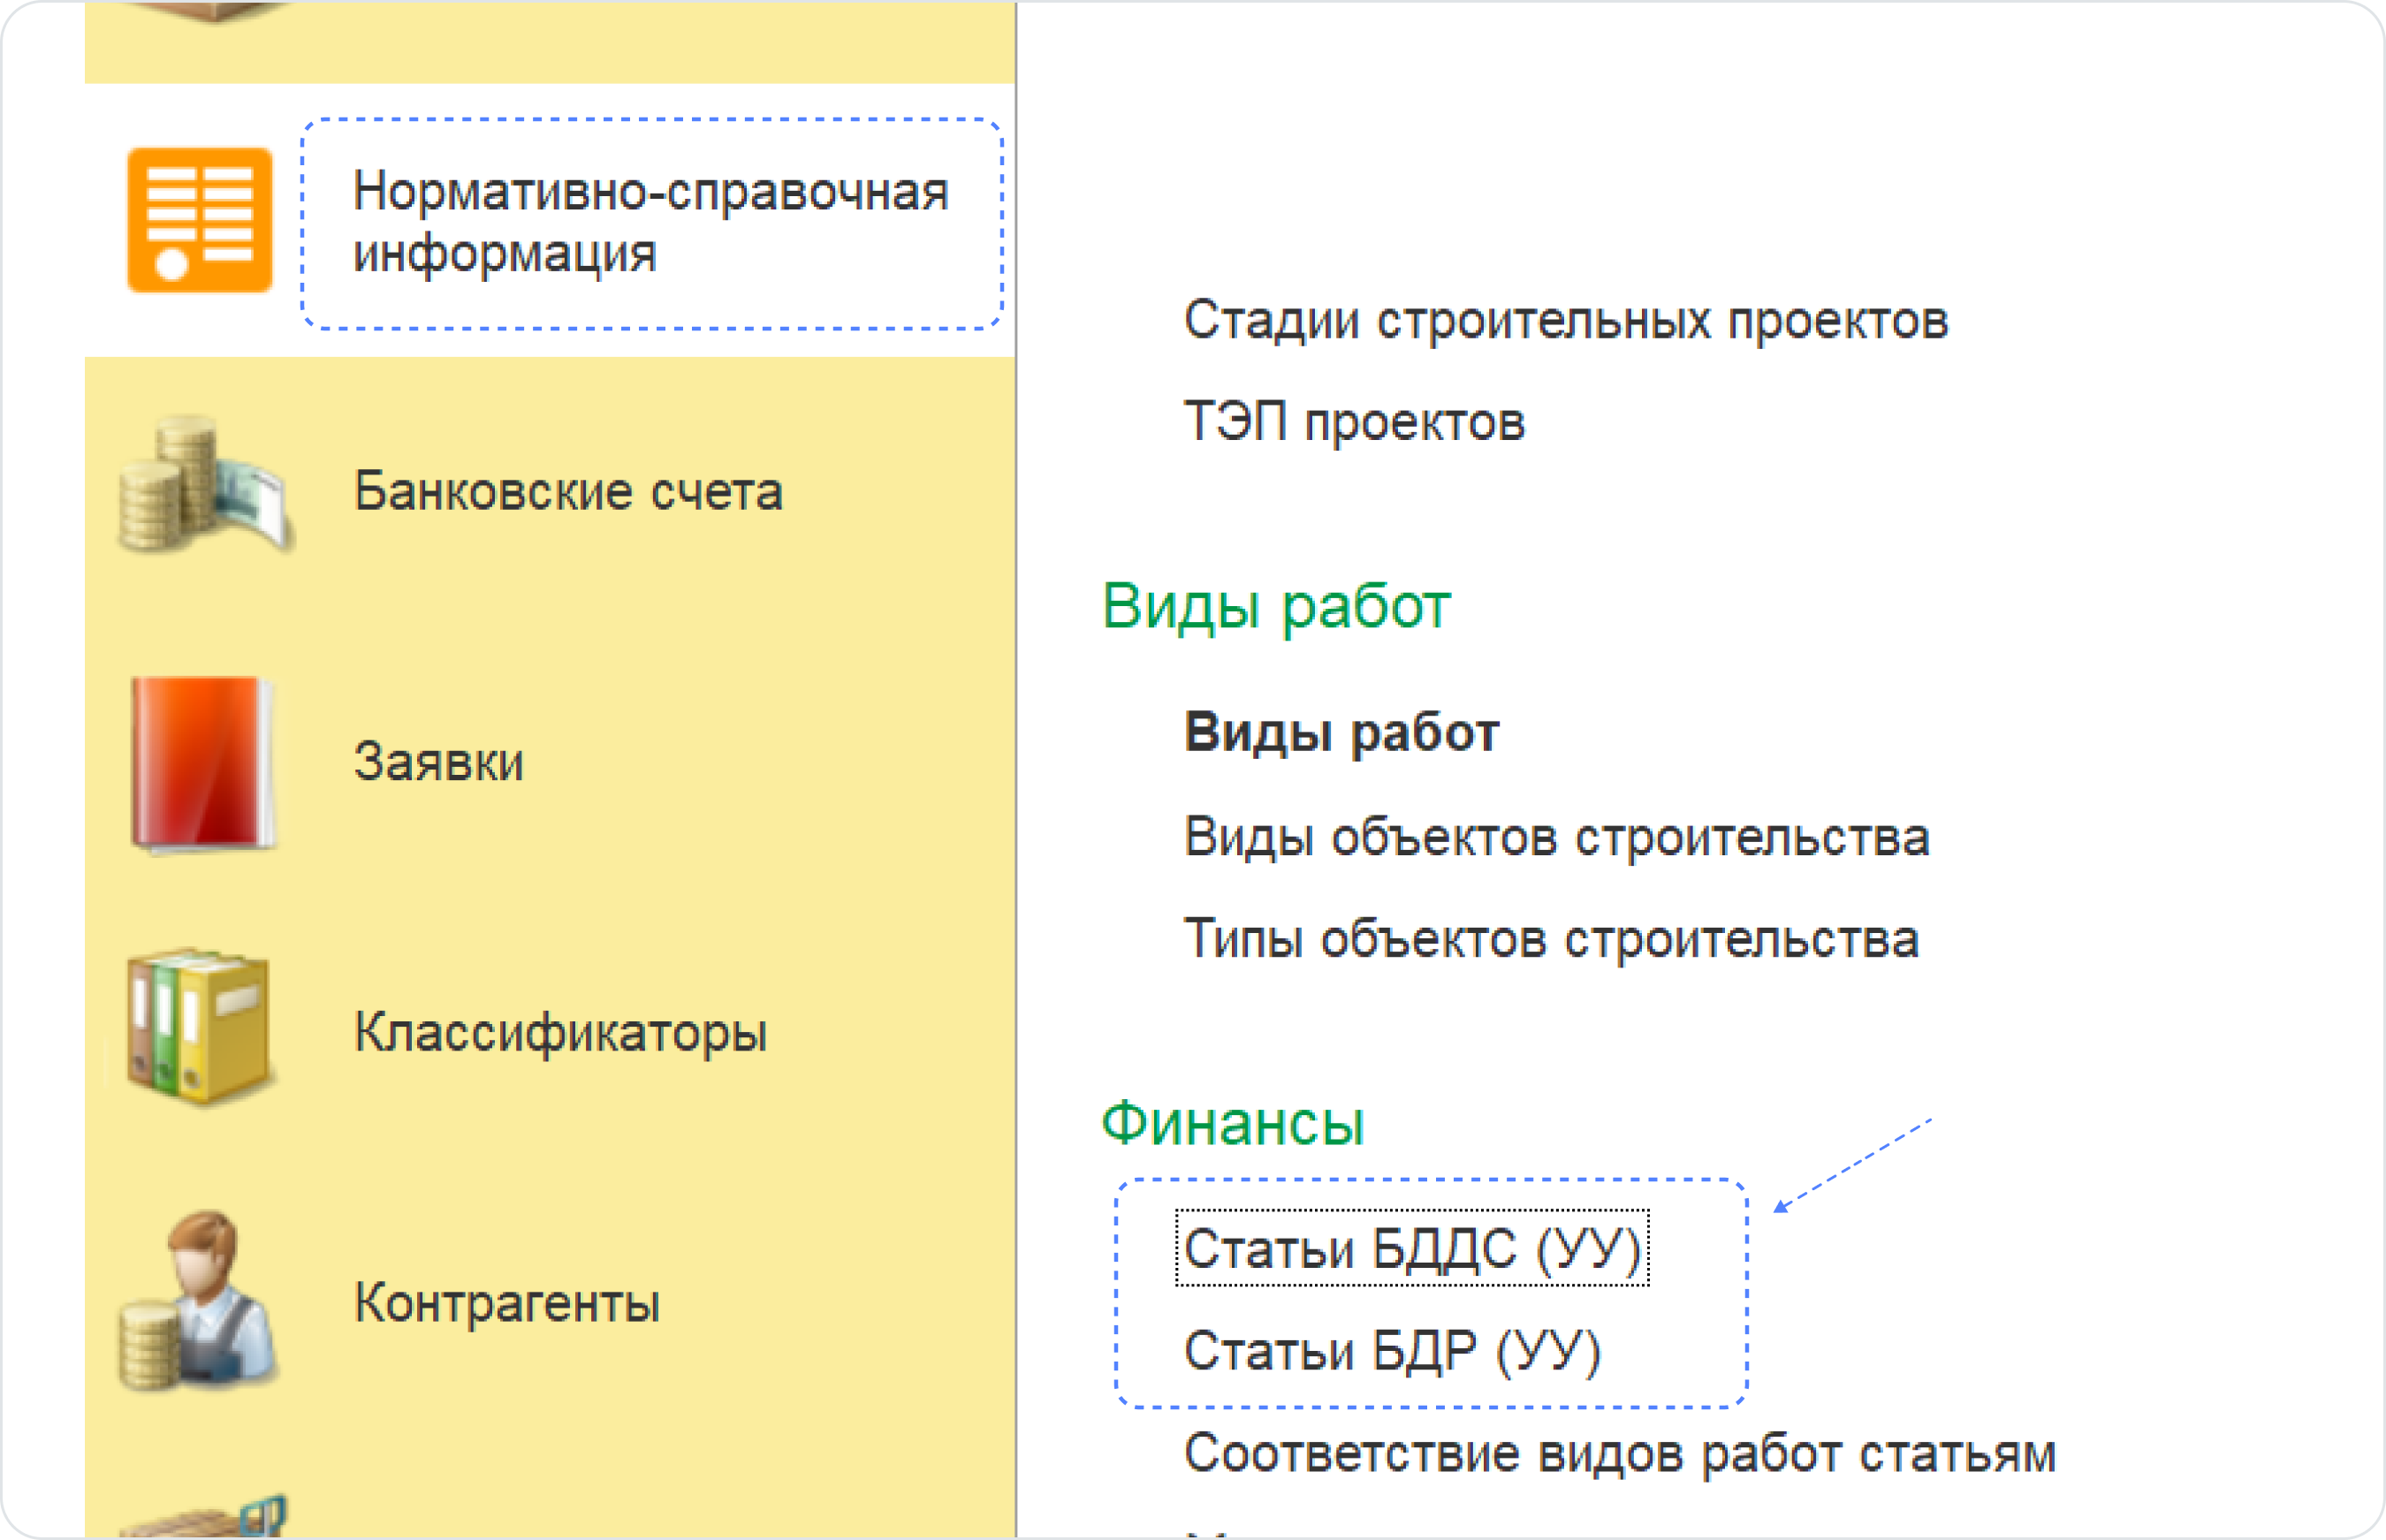
Task: Open Стадии строительных проектов
Action: (1565, 321)
